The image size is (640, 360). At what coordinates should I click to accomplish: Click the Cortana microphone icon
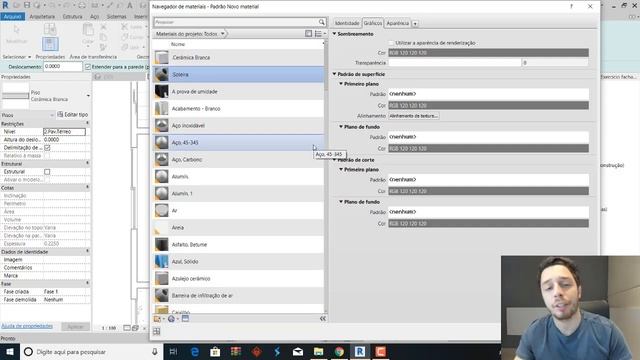155,351
